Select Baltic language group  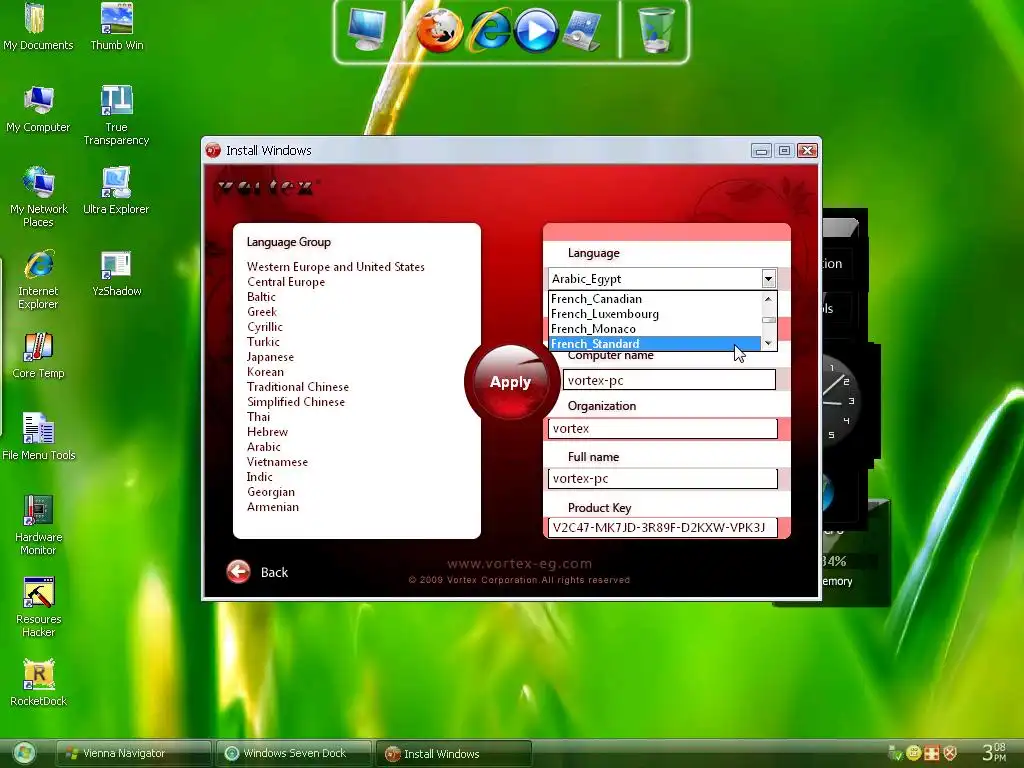tap(261, 296)
